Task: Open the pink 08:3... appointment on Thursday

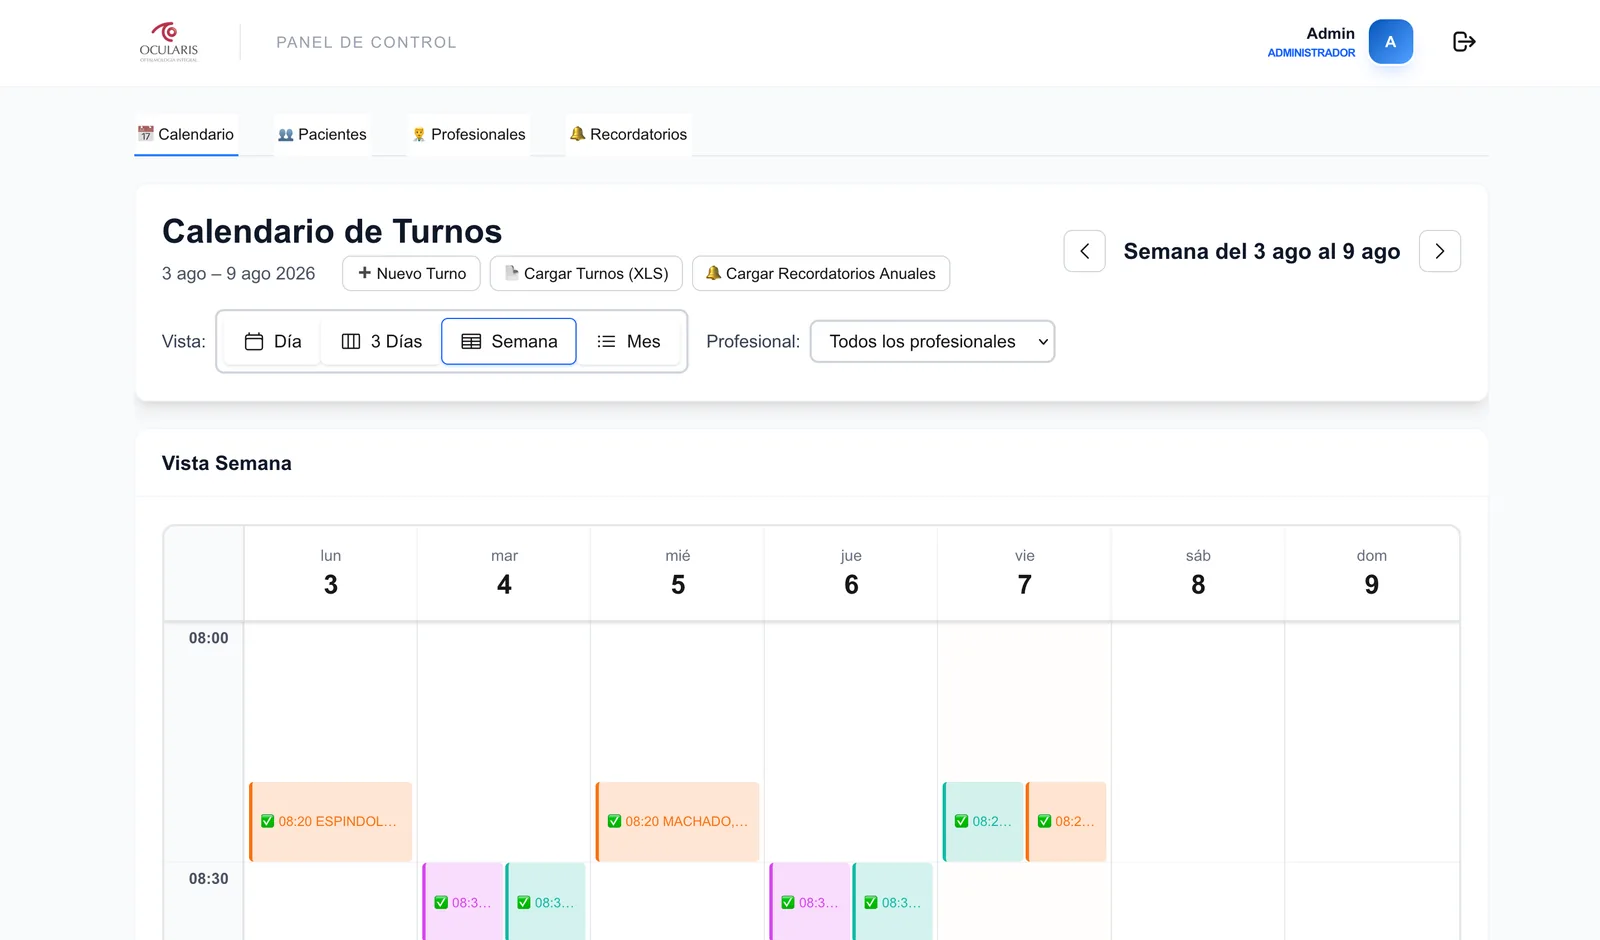Action: [x=810, y=901]
